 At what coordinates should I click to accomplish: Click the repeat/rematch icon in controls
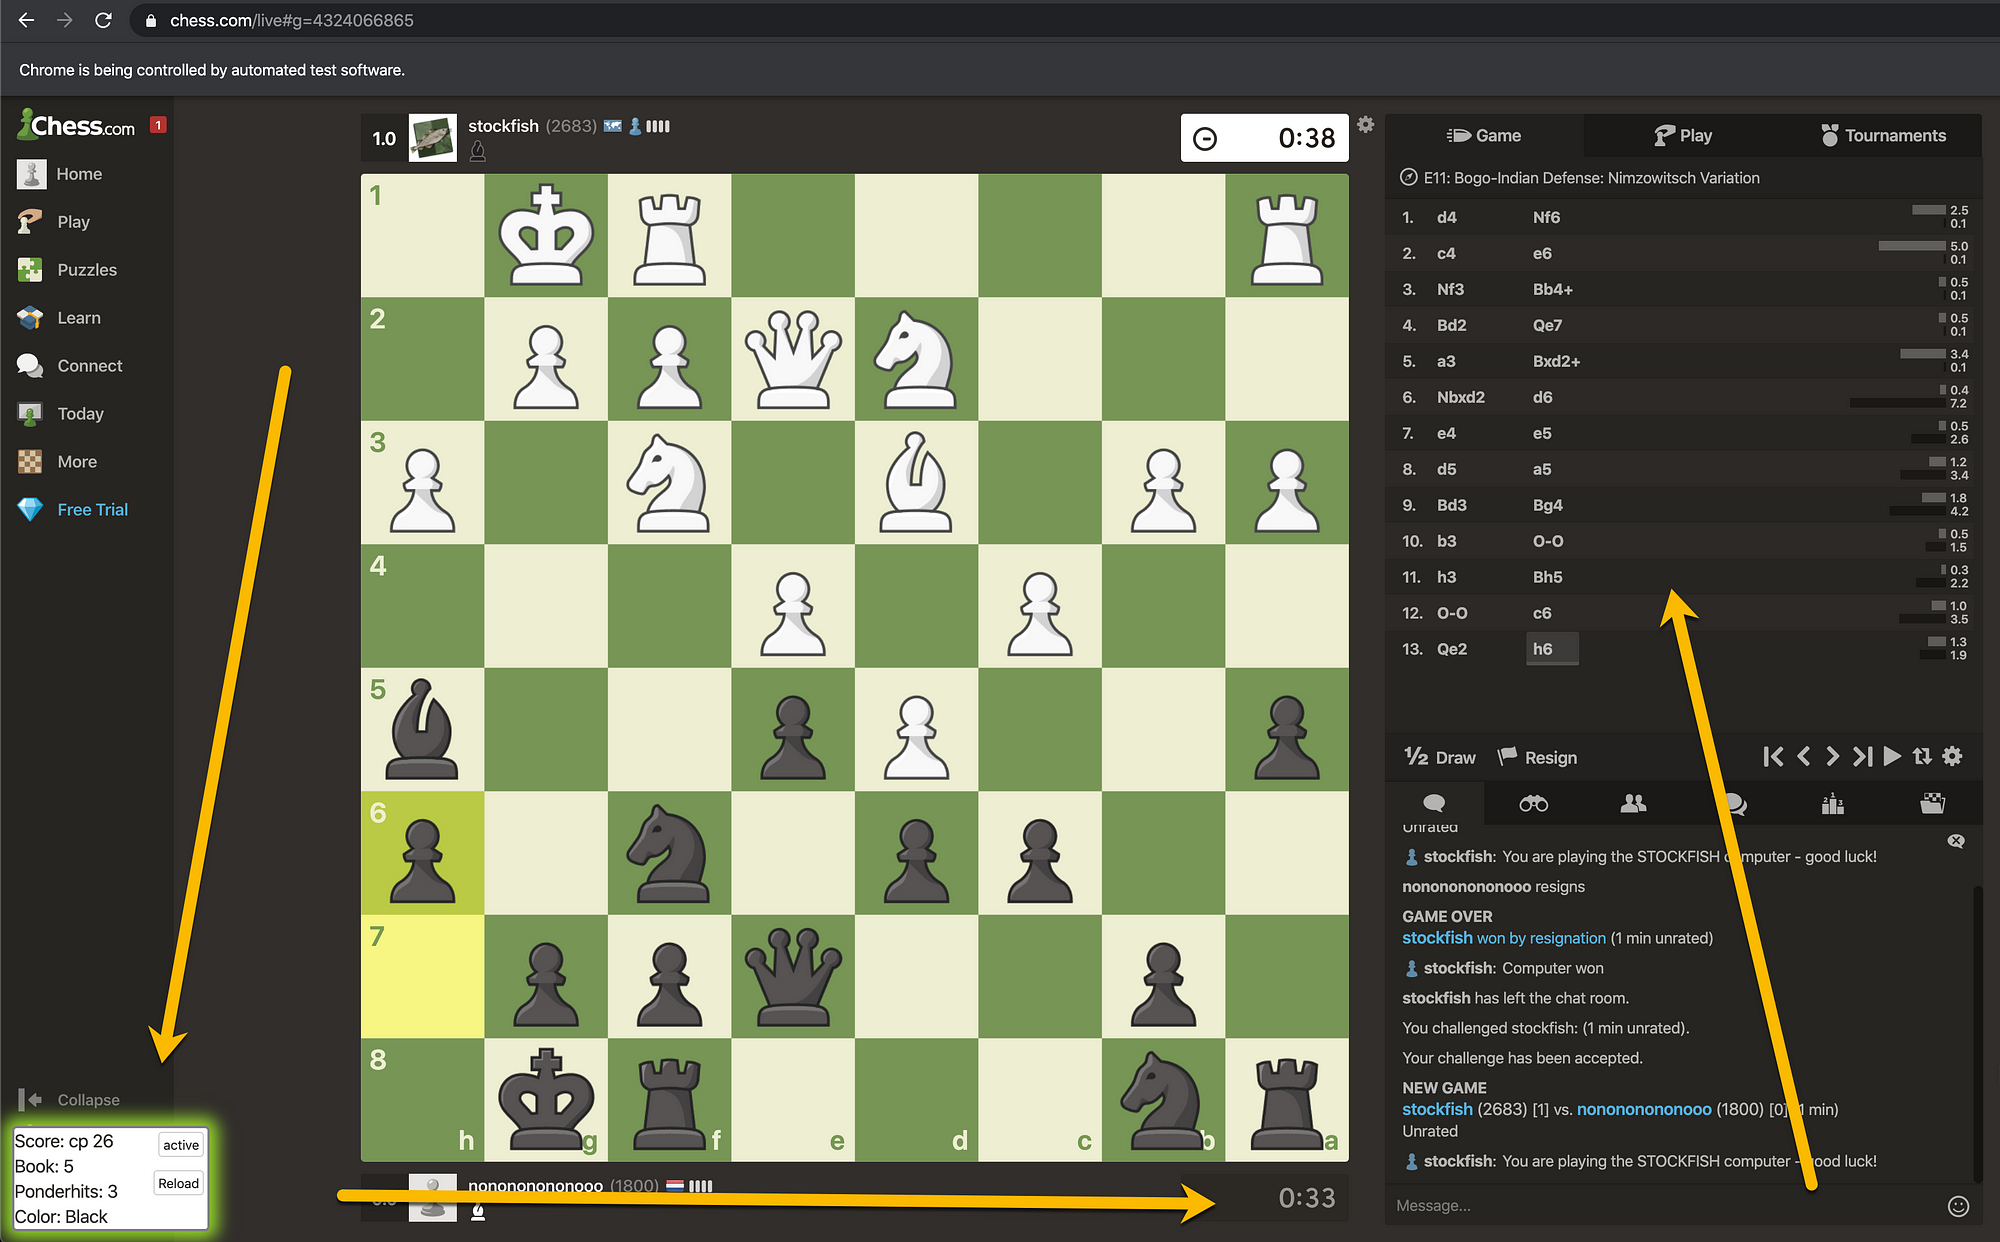point(1923,757)
